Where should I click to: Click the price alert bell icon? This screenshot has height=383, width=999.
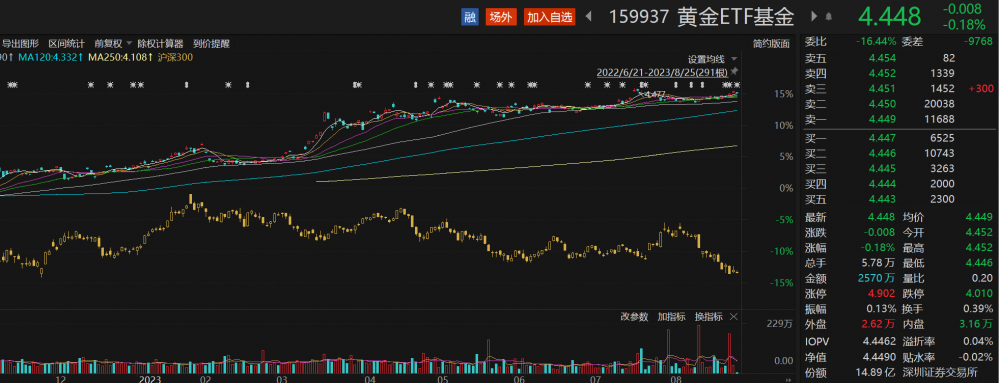pyautogui.click(x=829, y=17)
